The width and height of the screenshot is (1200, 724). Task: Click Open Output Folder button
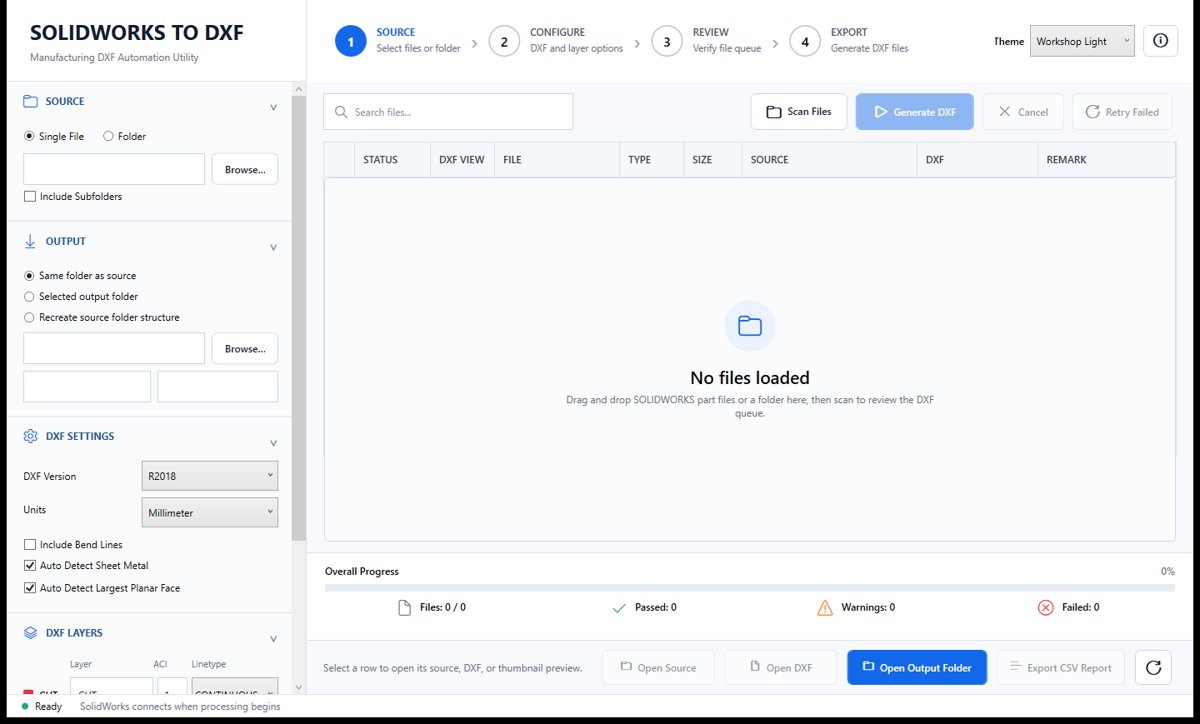tap(917, 668)
